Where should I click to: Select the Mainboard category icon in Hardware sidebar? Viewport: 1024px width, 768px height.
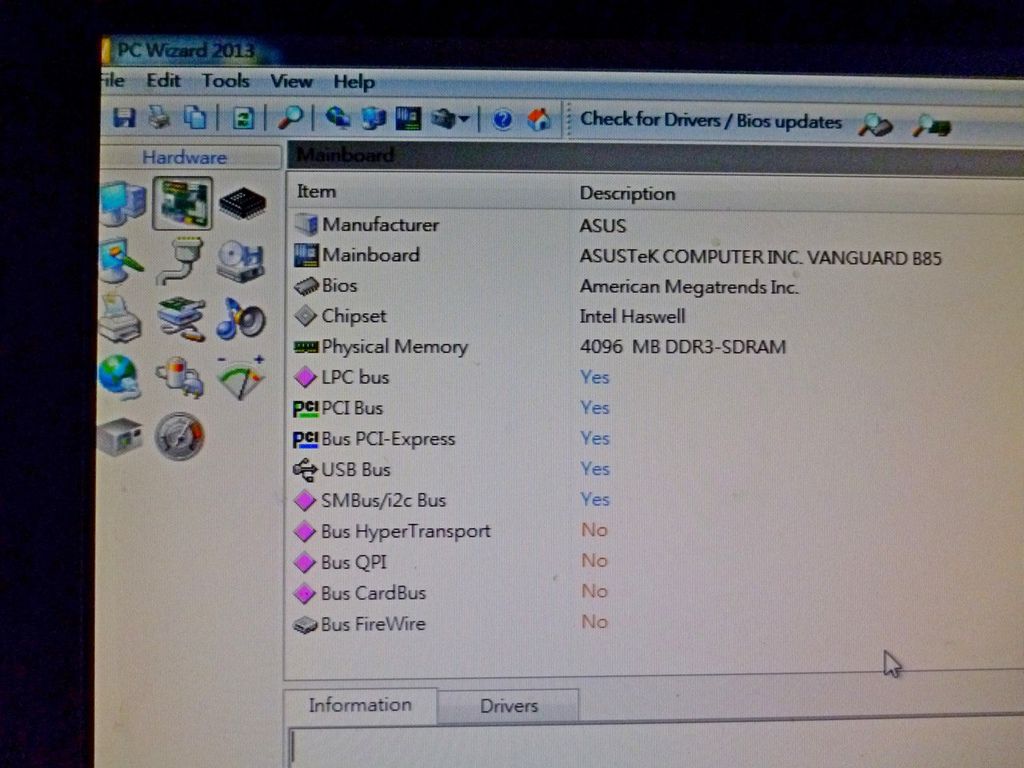tap(182, 203)
